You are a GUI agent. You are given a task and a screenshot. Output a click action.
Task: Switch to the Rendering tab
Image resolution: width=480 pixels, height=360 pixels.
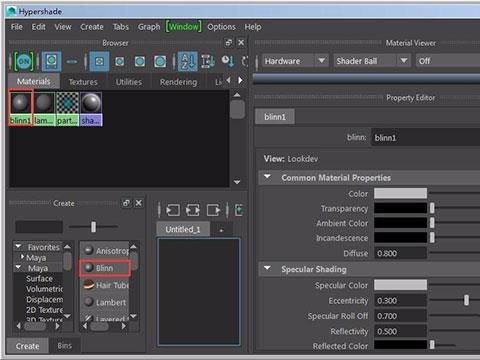[x=178, y=82]
